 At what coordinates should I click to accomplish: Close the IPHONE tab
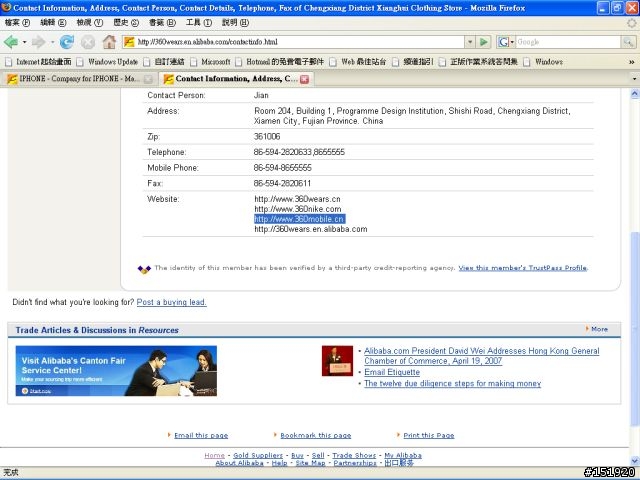[149, 79]
